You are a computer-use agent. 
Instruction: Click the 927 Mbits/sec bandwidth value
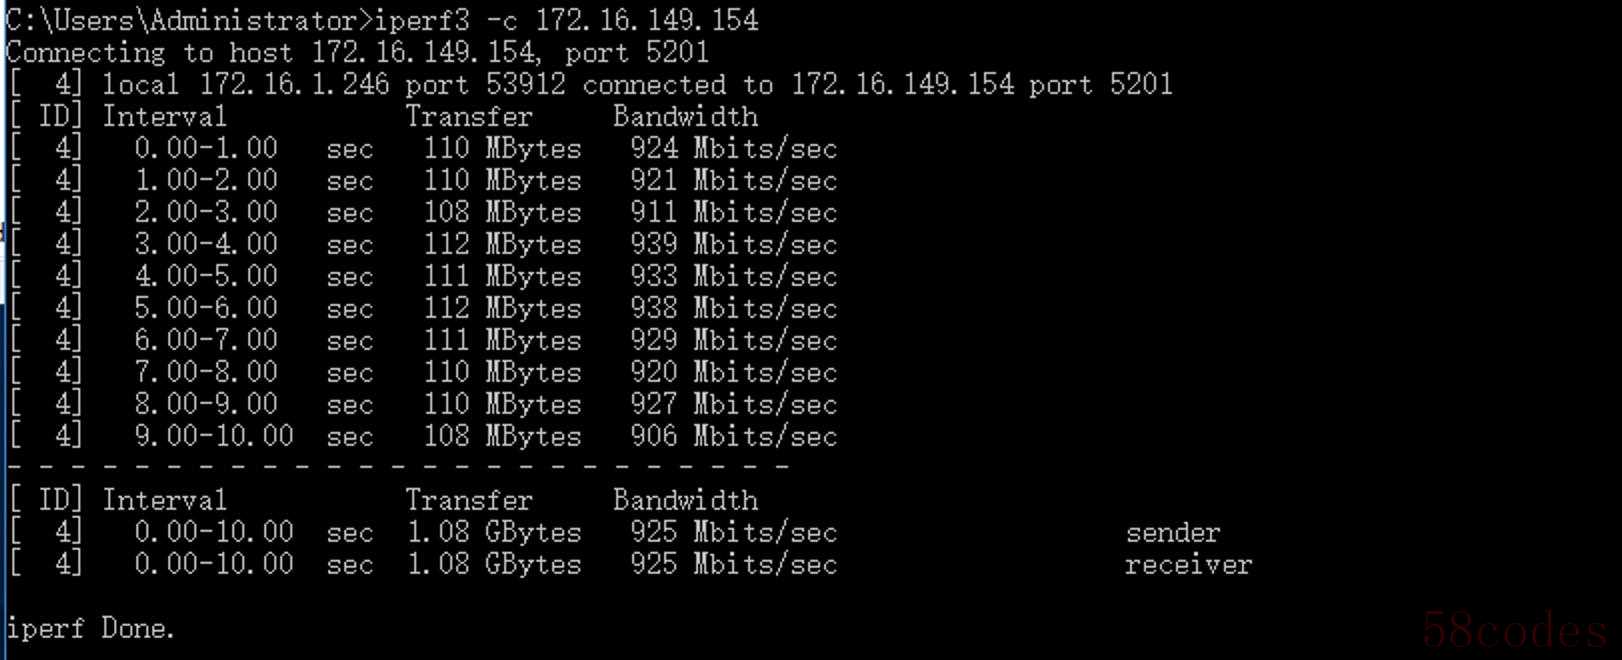tap(733, 405)
